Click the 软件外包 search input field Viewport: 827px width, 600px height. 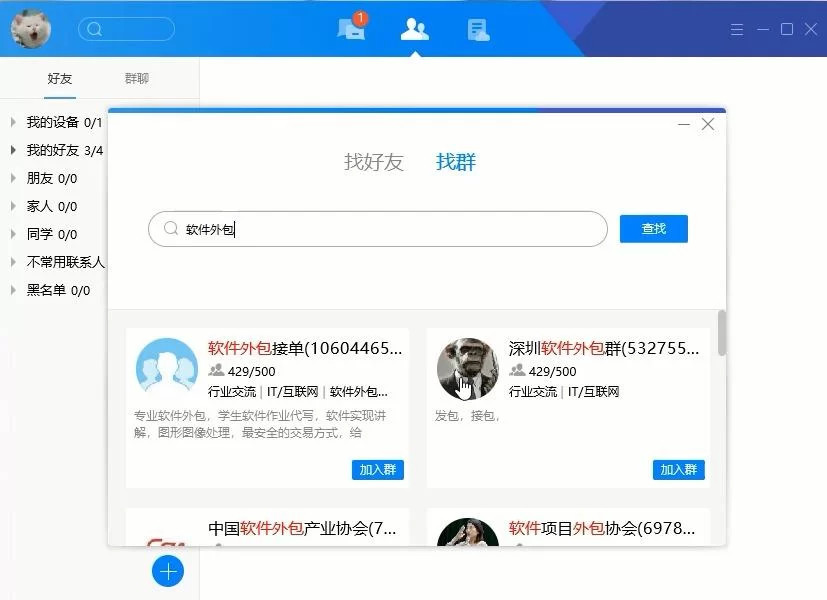point(390,229)
